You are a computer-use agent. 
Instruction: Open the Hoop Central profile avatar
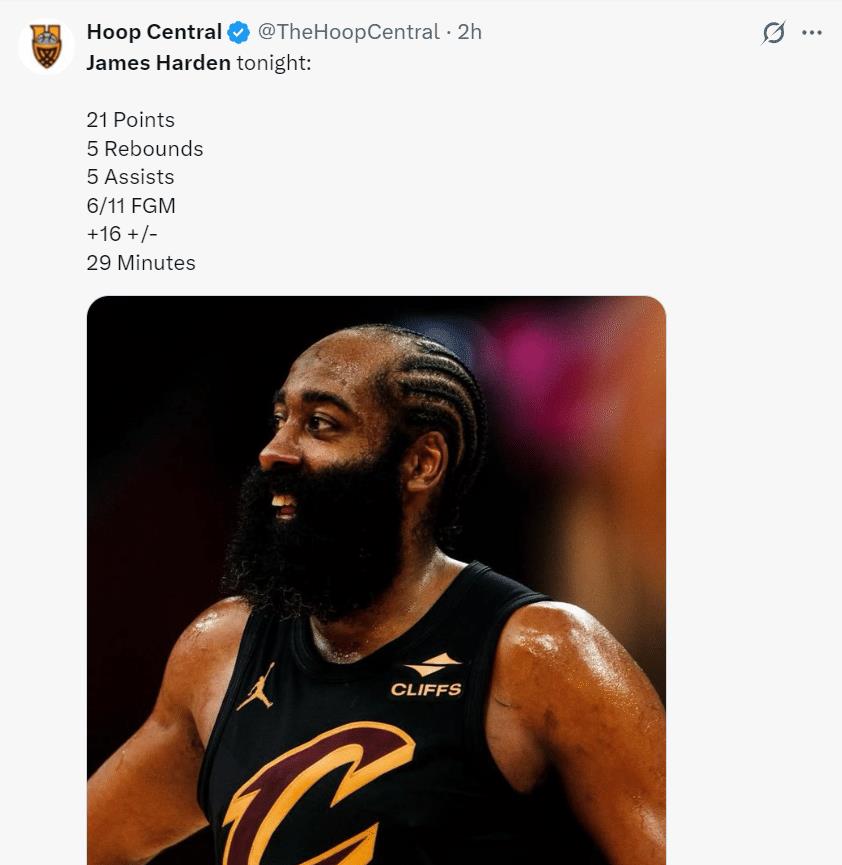[46, 46]
